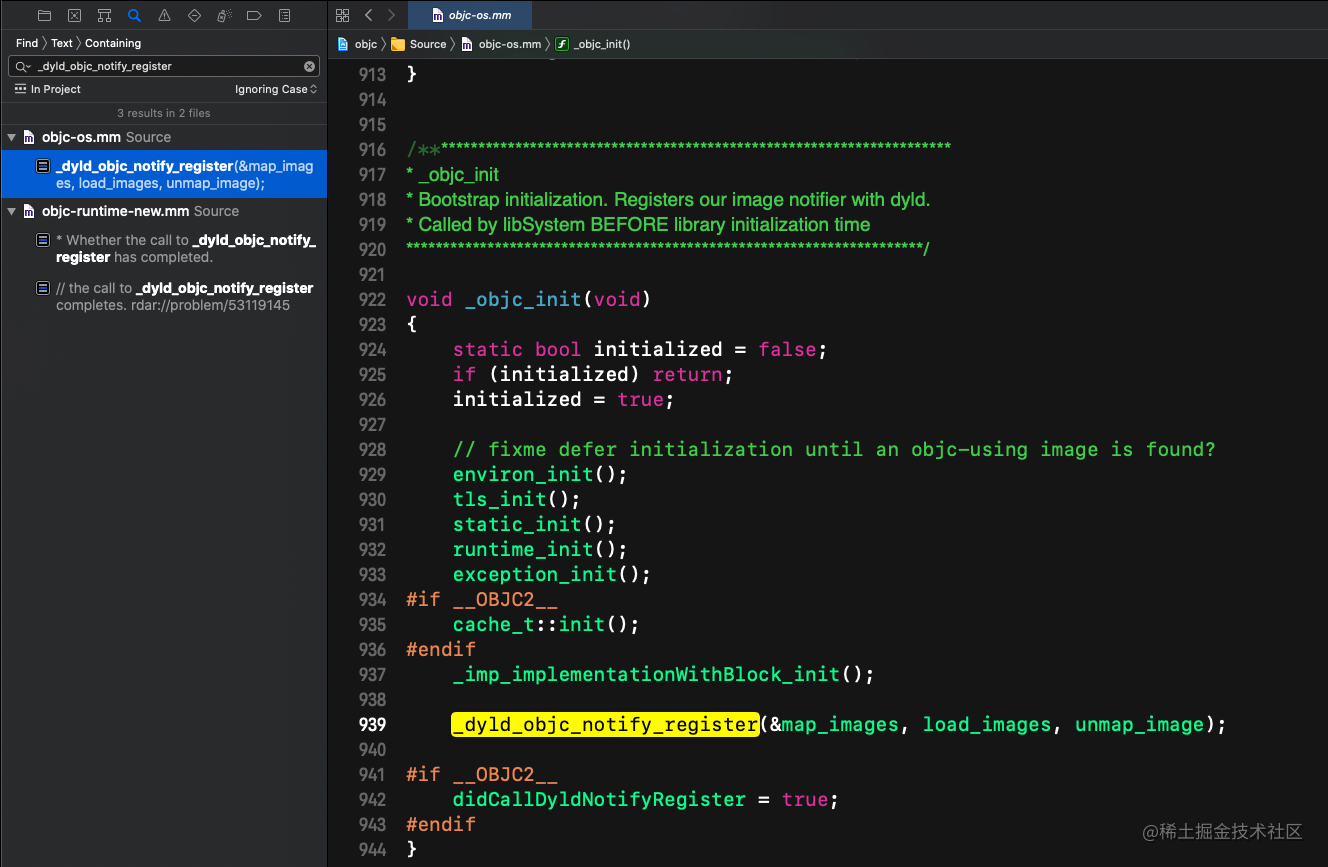The width and height of the screenshot is (1328, 867).
Task: Click line number 942 in gutter
Action: coord(372,799)
